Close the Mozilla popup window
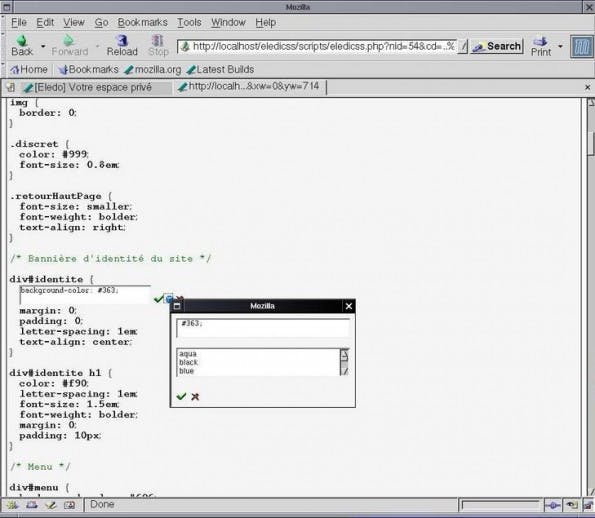The width and height of the screenshot is (595, 518). click(x=349, y=306)
